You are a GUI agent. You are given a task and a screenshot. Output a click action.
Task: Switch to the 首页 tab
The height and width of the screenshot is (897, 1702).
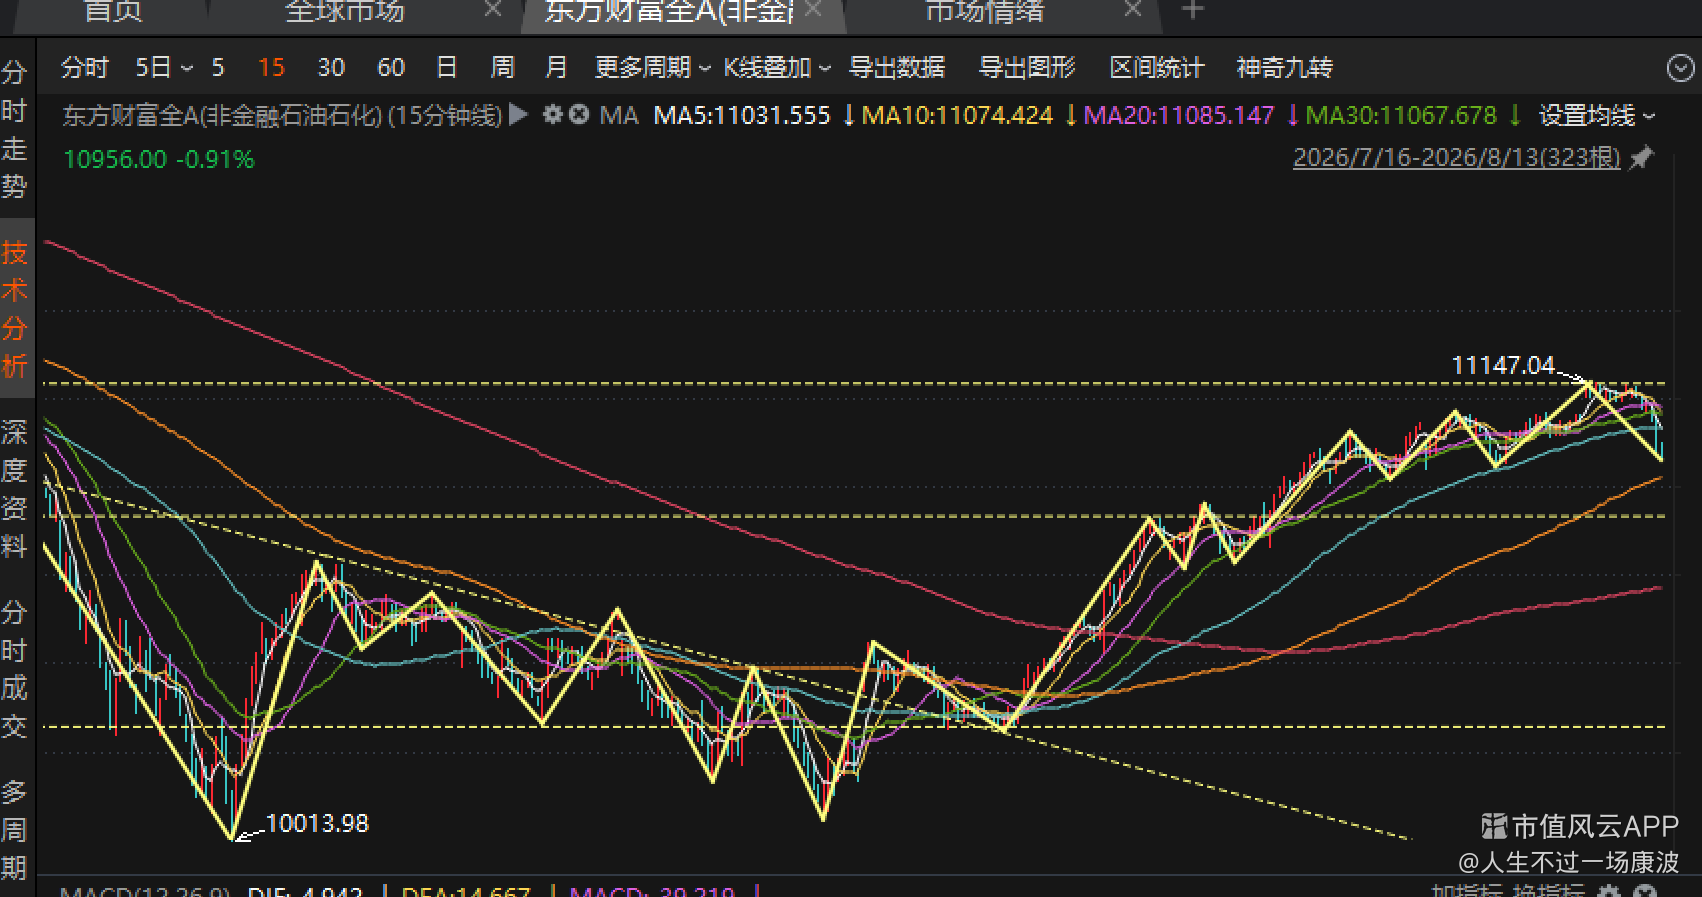pyautogui.click(x=113, y=11)
